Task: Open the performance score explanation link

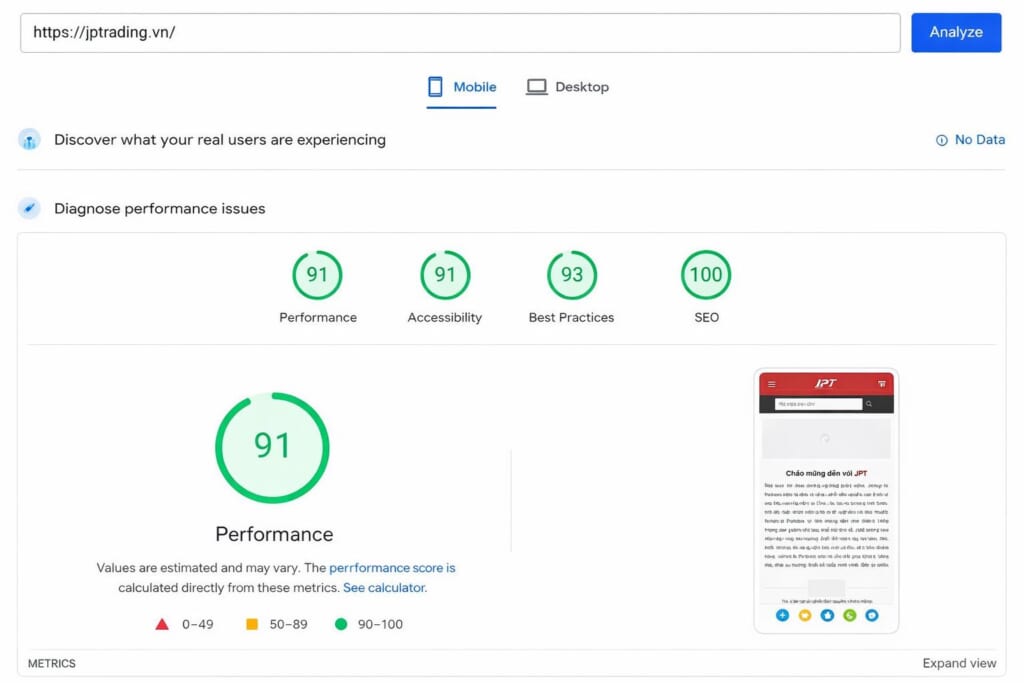Action: (x=392, y=568)
